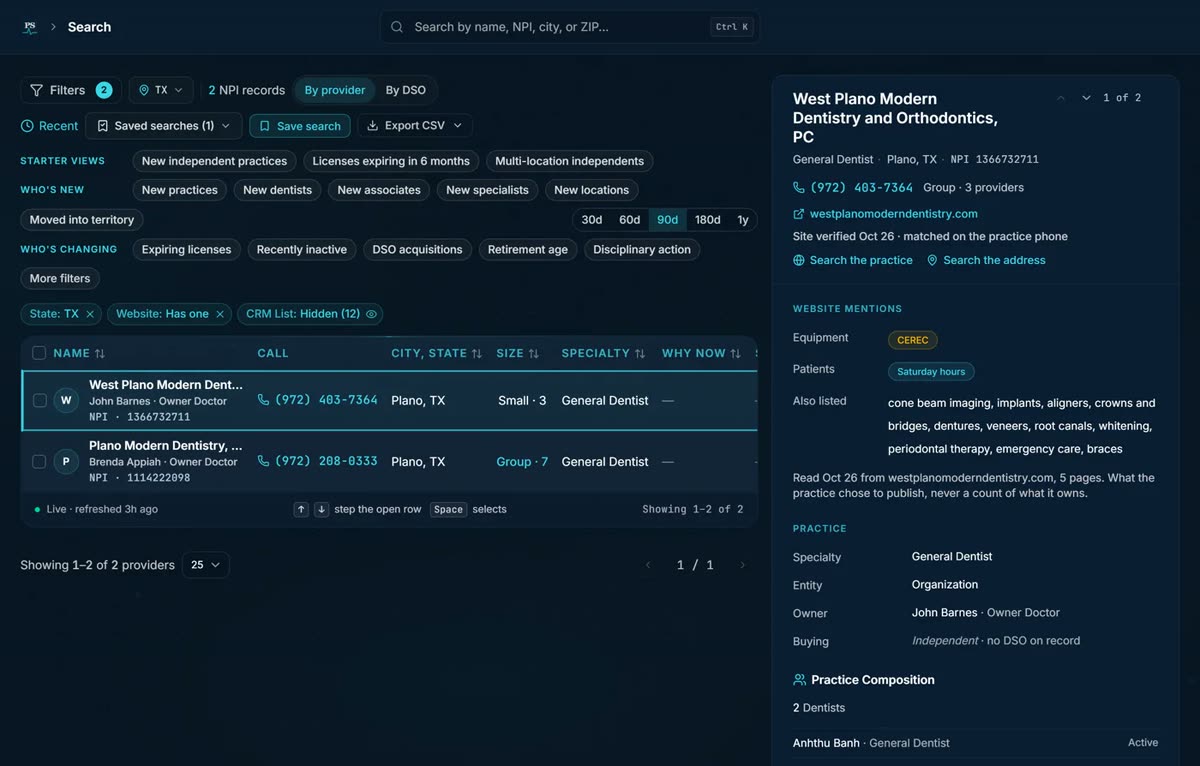Image resolution: width=1200 pixels, height=766 pixels.
Task: Open Recent searches
Action: click(x=49, y=126)
